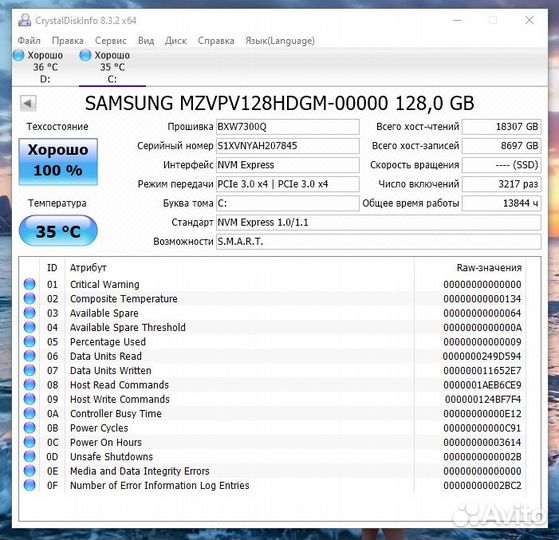
Task: Close the CrystalDiskInfo window
Action: pyautogui.click(x=529, y=20)
